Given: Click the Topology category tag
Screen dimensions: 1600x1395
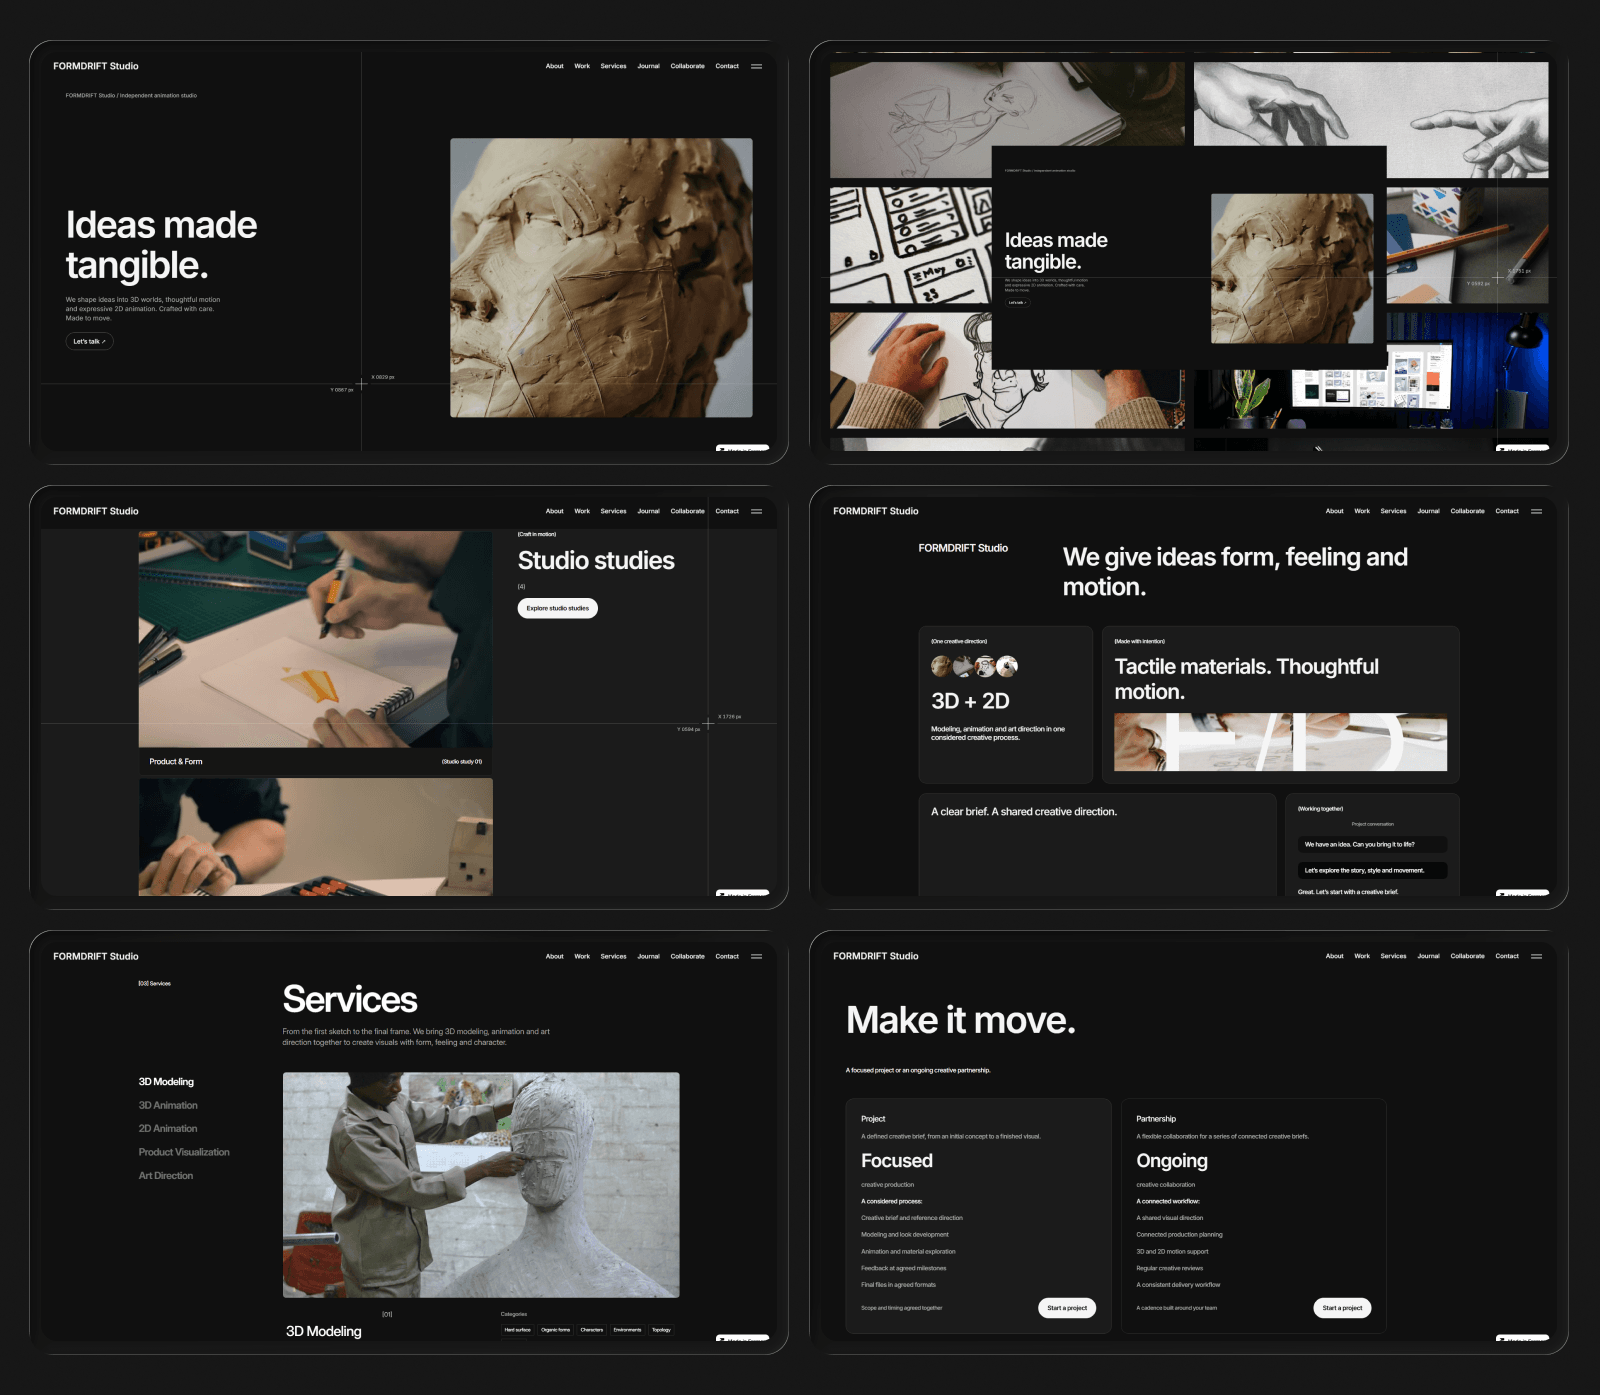Looking at the screenshot, I should point(661,1330).
